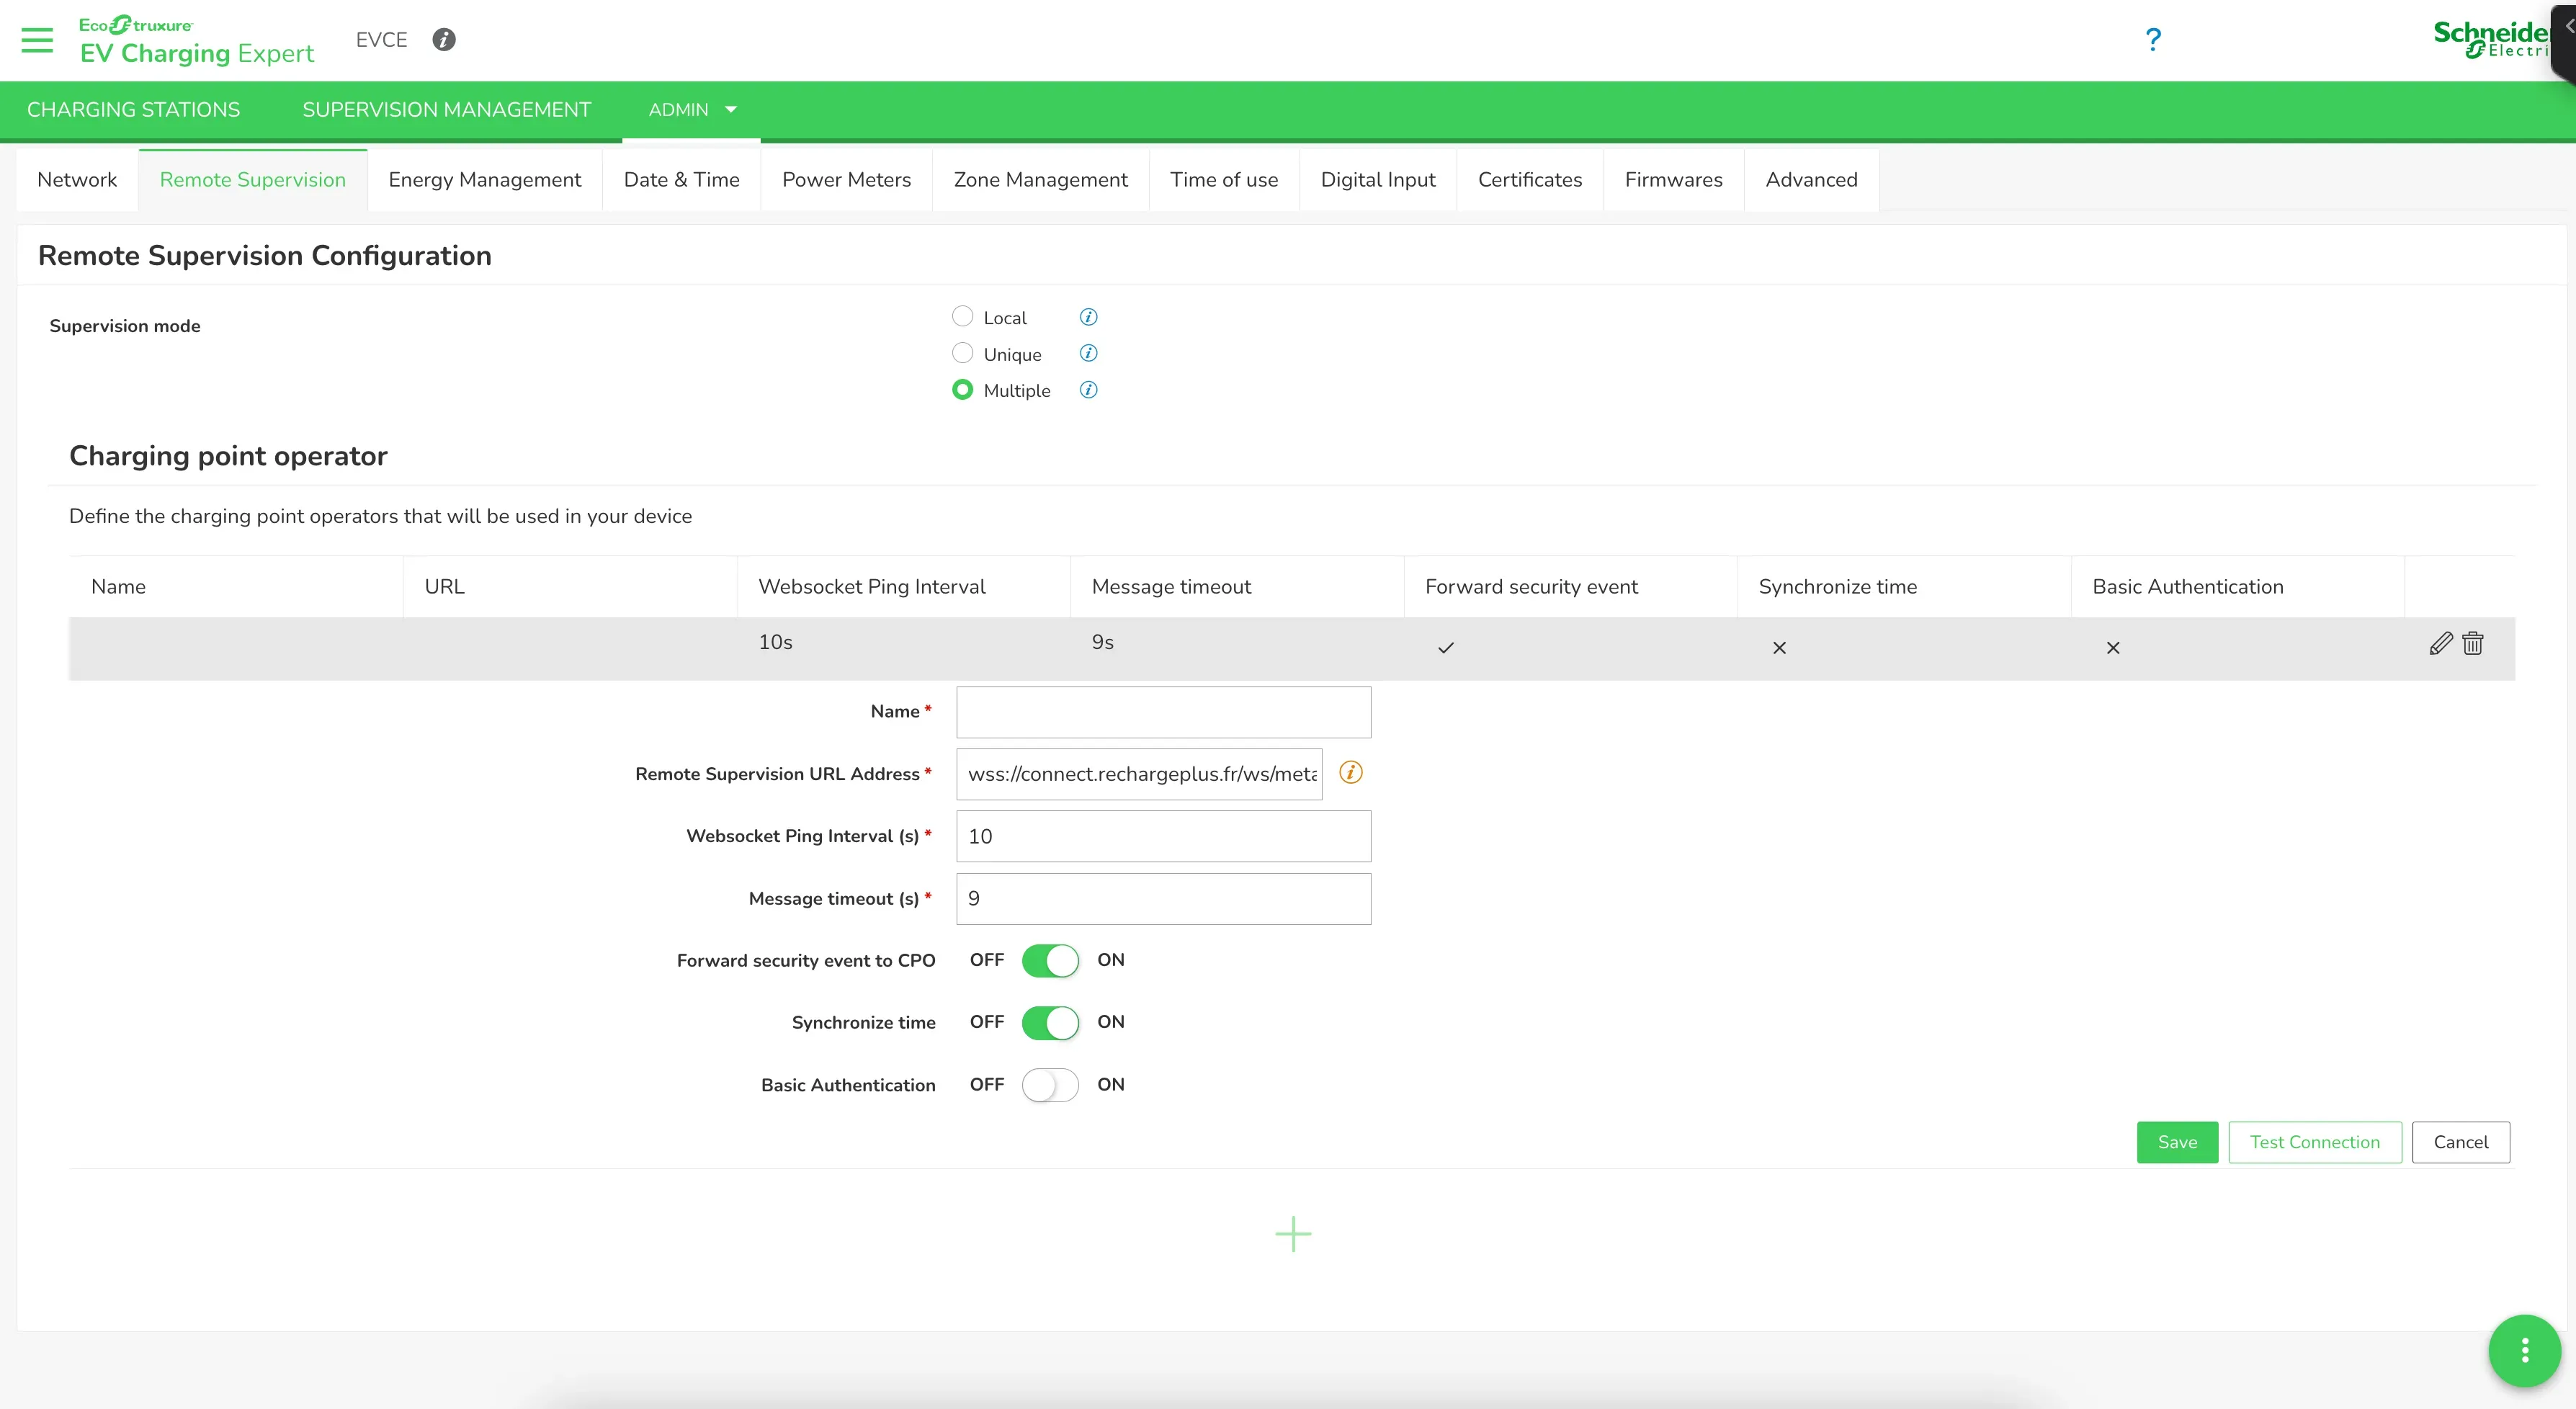
Task: Save the operator configuration
Action: tap(2177, 1142)
